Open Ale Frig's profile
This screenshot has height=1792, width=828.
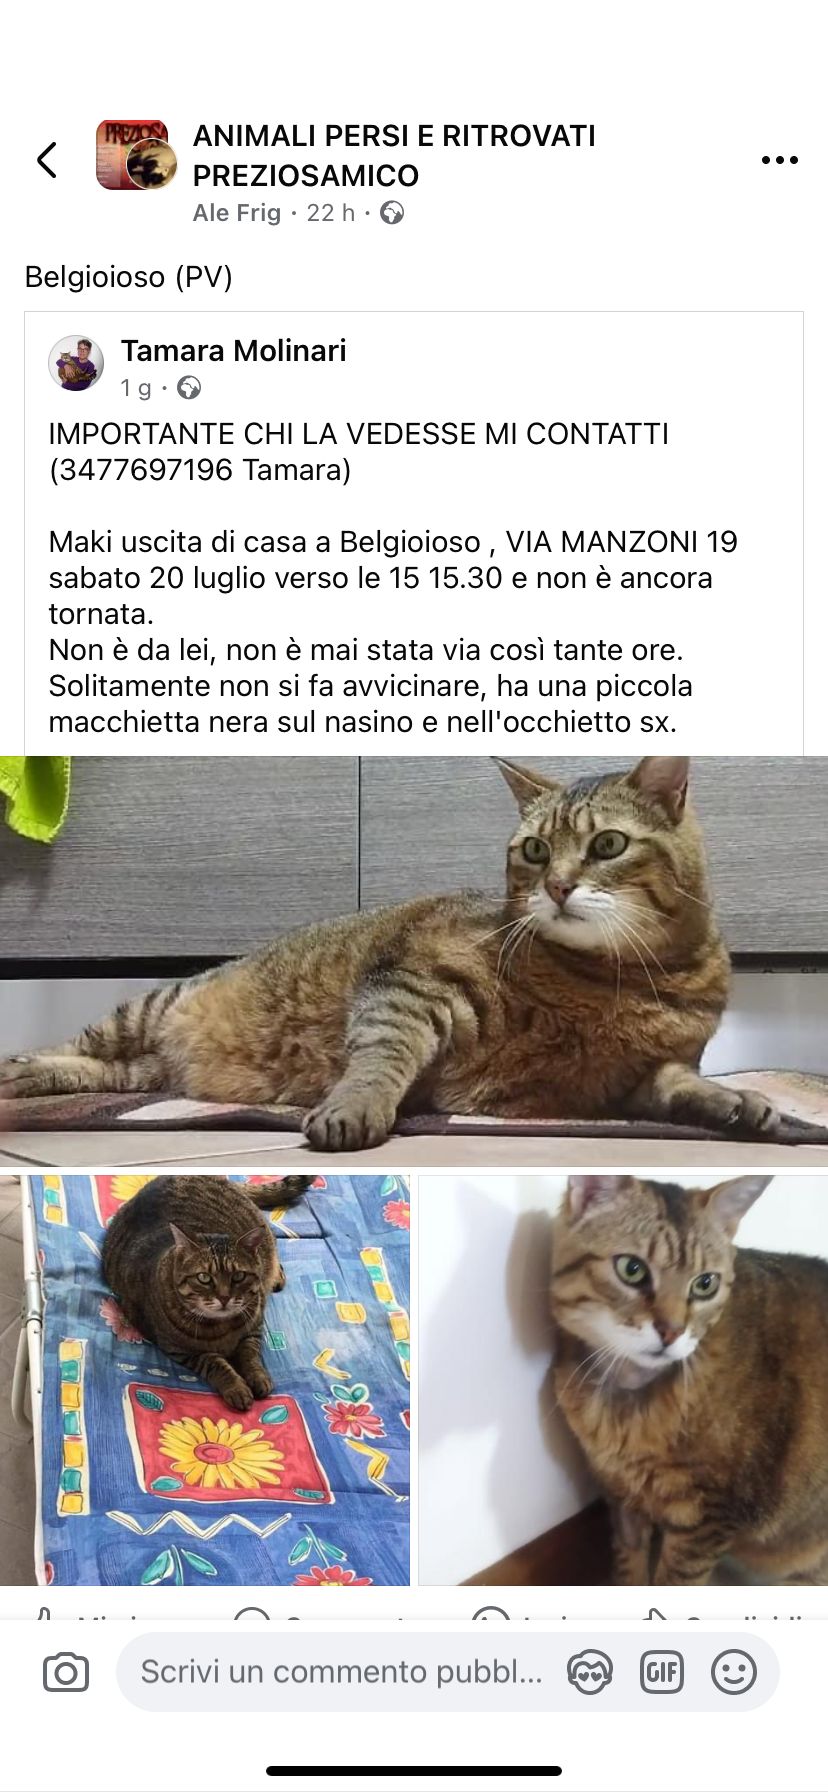[x=237, y=213]
